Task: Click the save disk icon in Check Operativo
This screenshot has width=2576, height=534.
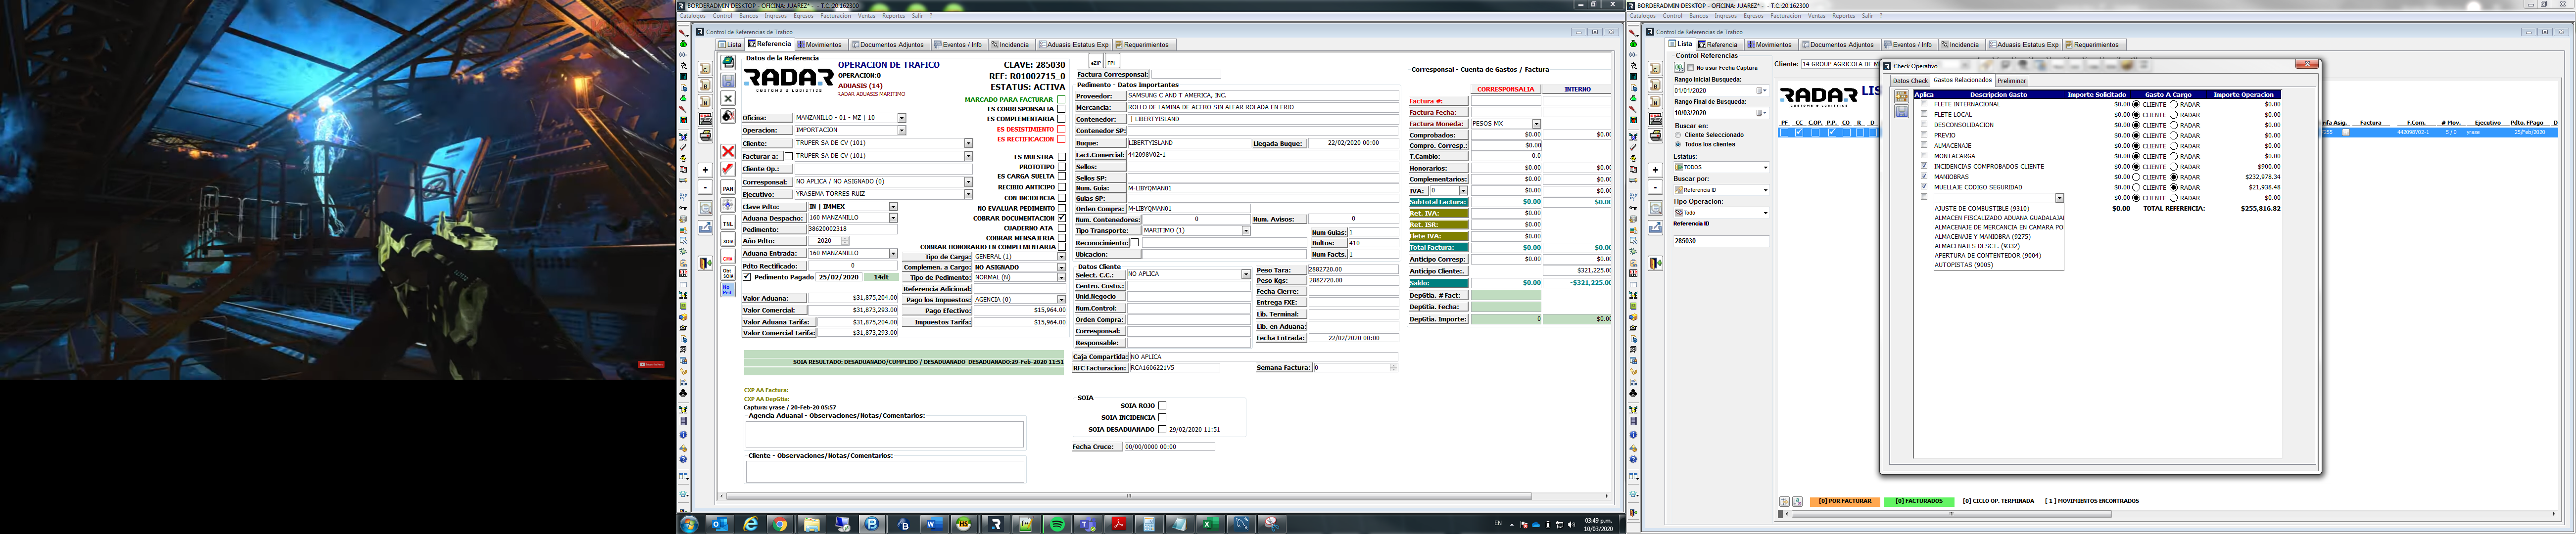Action: [x=1901, y=112]
